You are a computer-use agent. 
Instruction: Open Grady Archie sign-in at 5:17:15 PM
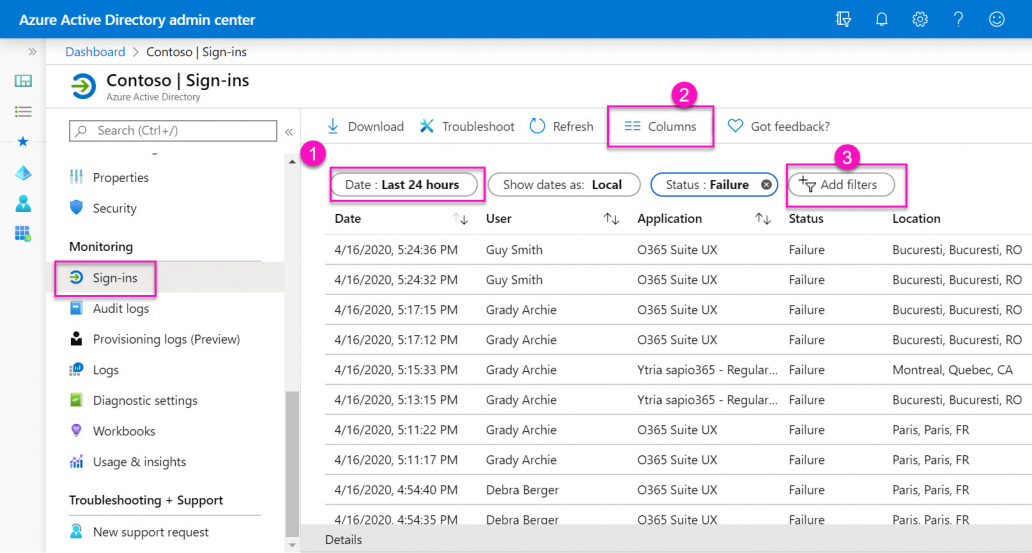678,309
